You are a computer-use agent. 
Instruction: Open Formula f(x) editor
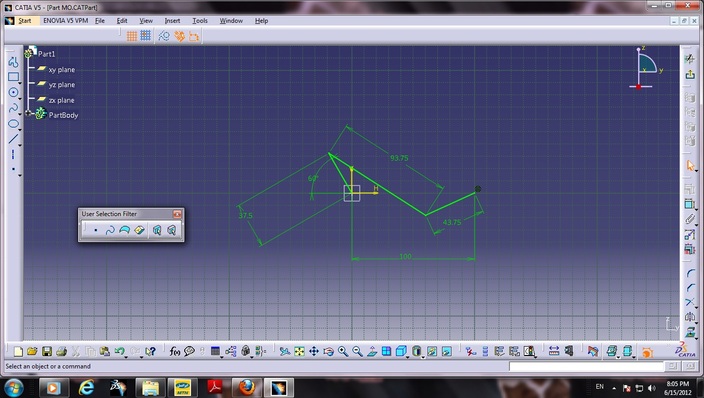click(x=175, y=351)
